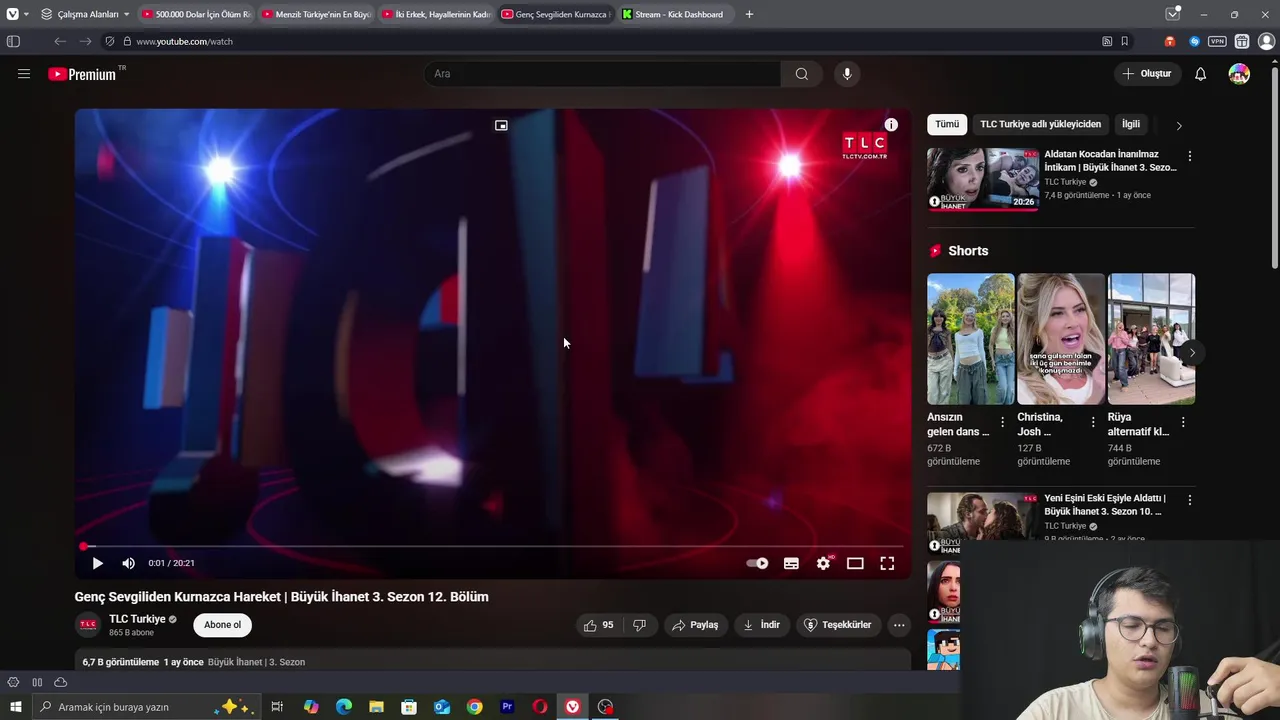Open Çalışma Alanları workspaces dropdown
The height and width of the screenshot is (720, 1280).
tap(85, 14)
